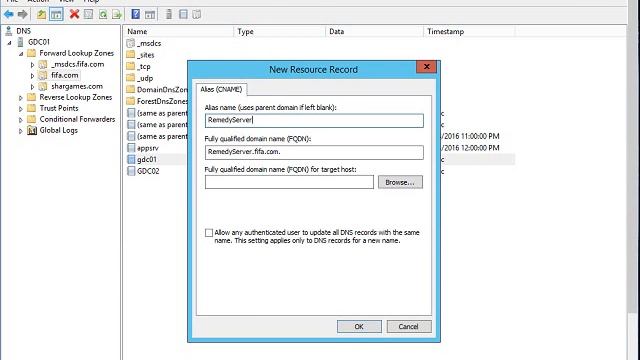640x360 pixels.
Task: Enable 'Allow any authenticated user' checkbox
Action: [209, 233]
